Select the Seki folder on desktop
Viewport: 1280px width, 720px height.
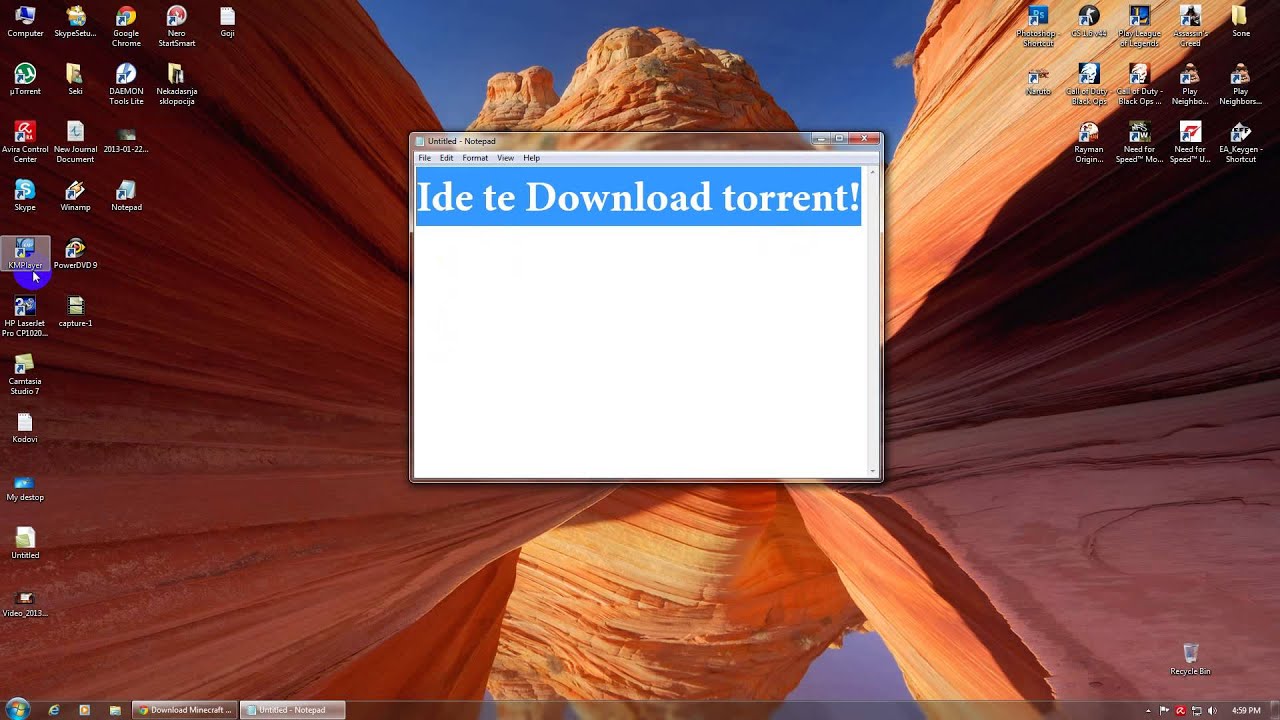point(75,80)
